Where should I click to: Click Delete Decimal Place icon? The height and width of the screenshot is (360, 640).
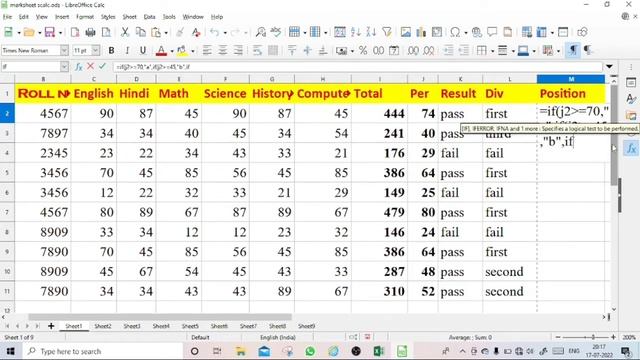pyautogui.click(x=429, y=50)
